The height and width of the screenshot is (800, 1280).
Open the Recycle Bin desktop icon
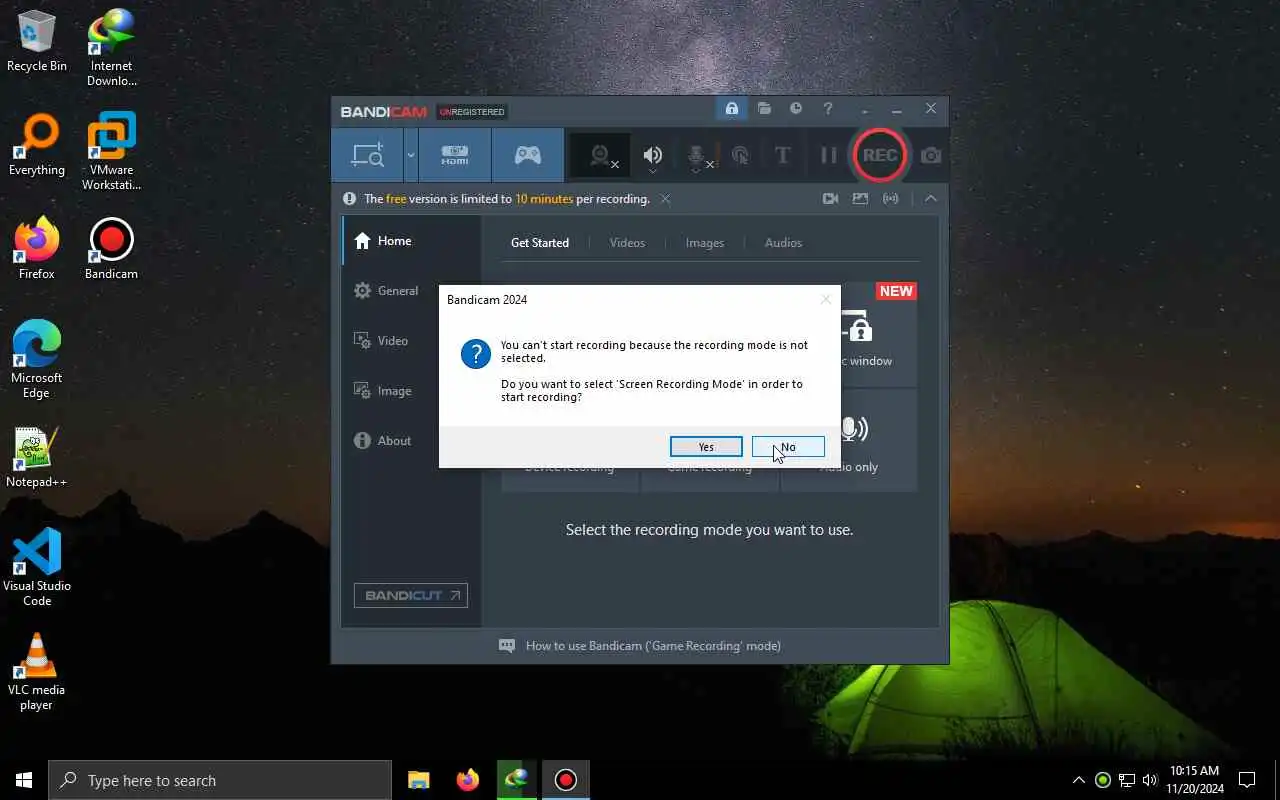point(37,41)
